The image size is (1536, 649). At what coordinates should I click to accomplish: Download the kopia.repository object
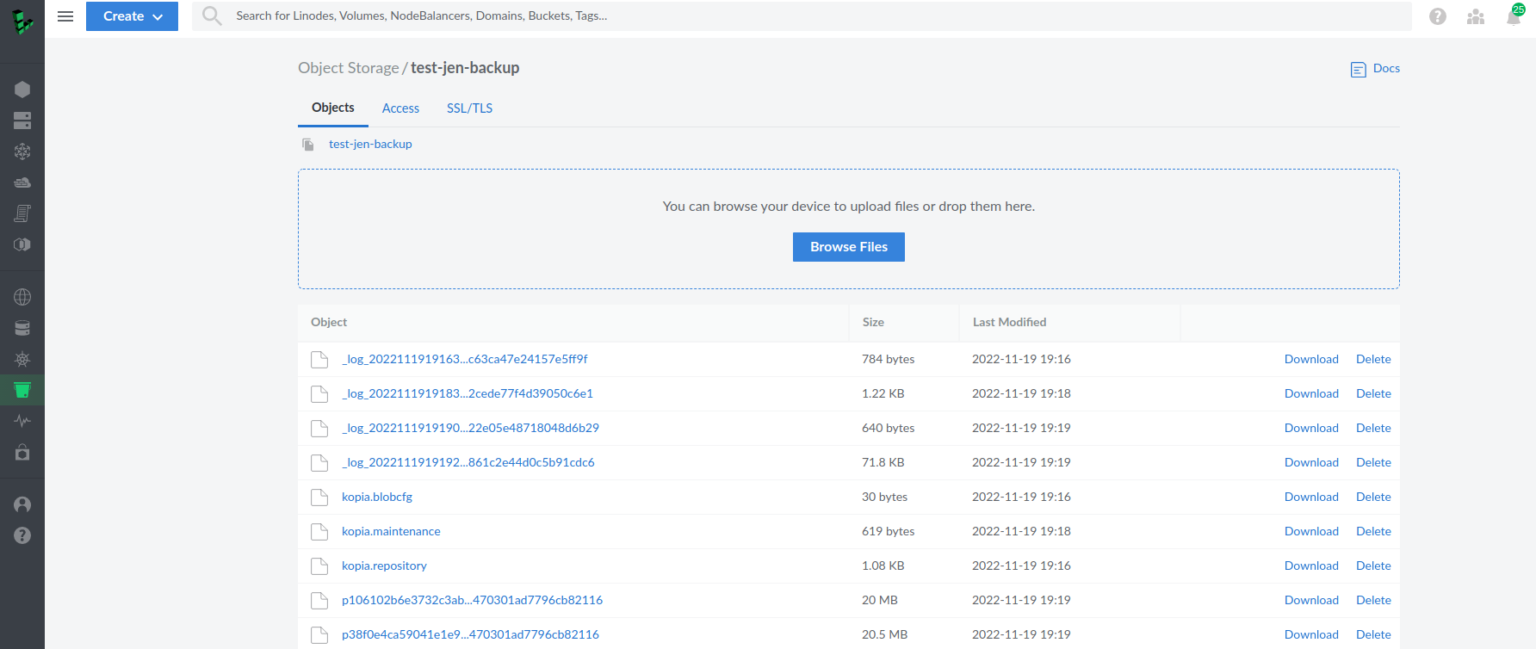[x=1311, y=565]
